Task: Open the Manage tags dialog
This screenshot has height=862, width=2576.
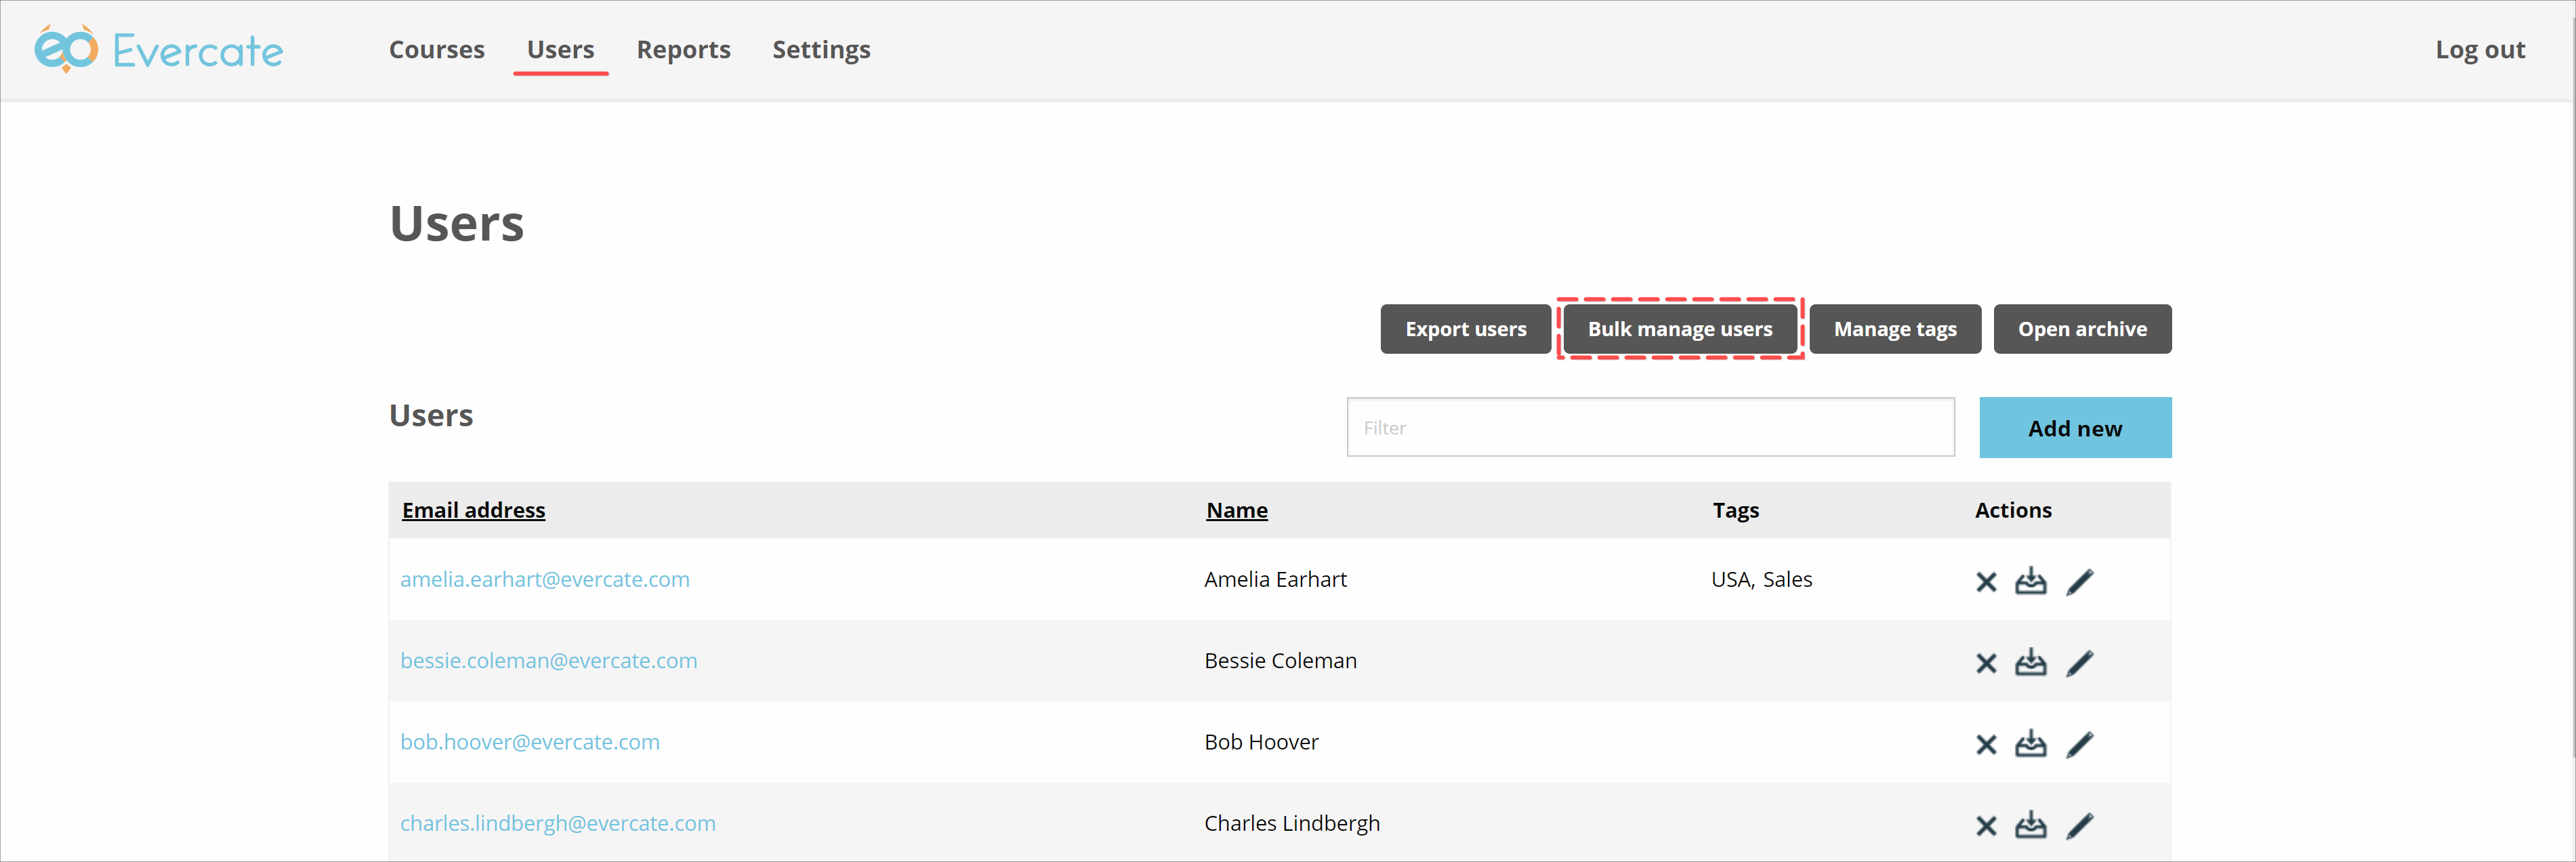Action: tap(1894, 328)
